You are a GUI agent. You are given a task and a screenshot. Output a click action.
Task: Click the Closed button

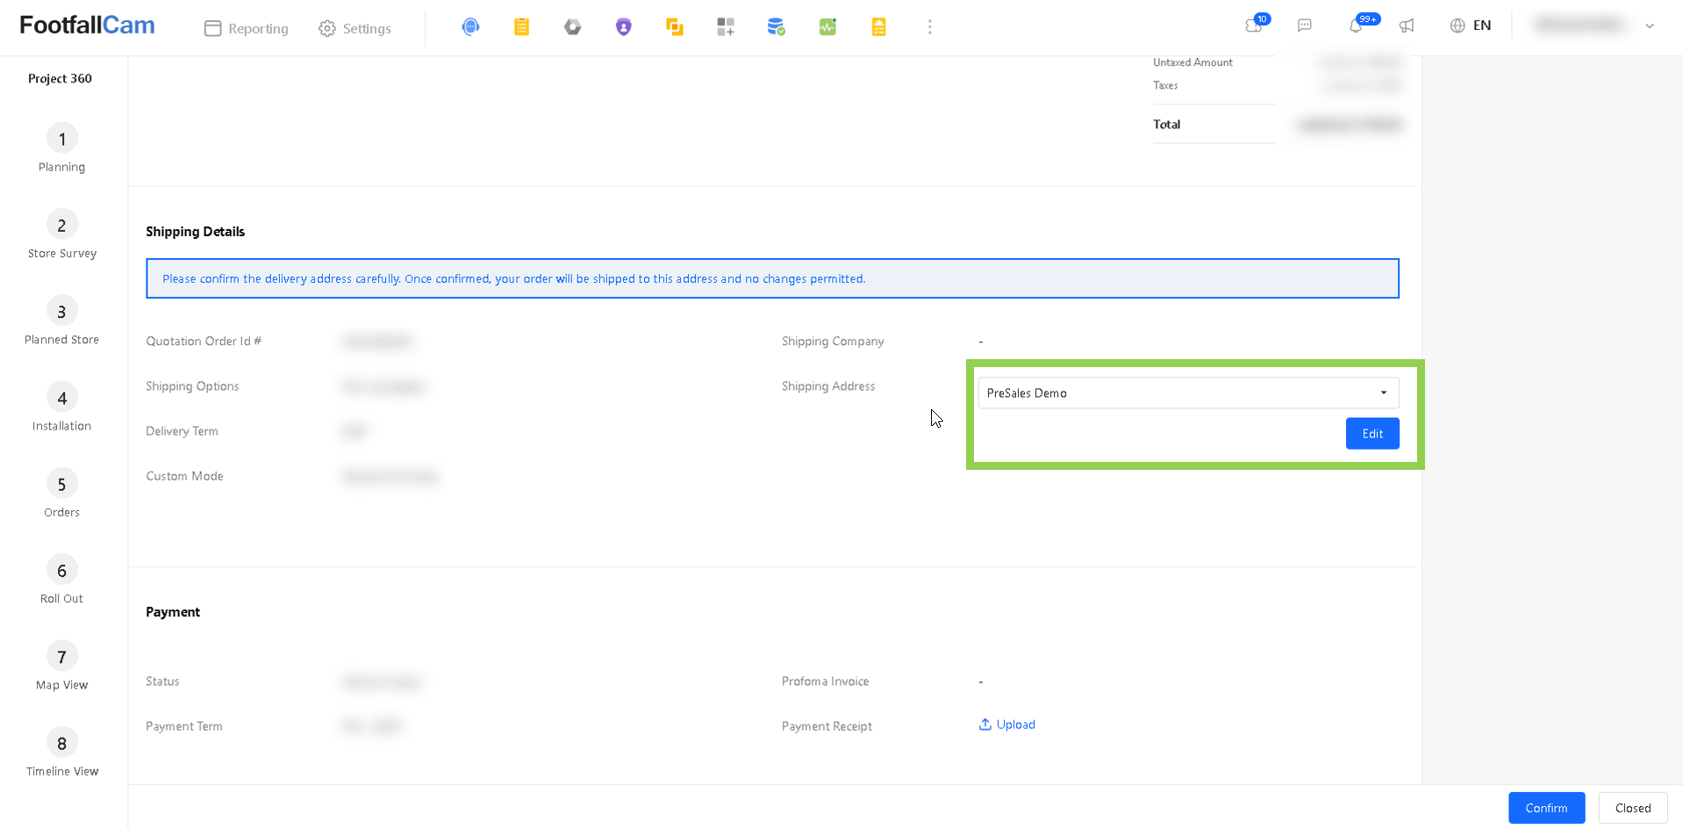1632,808
